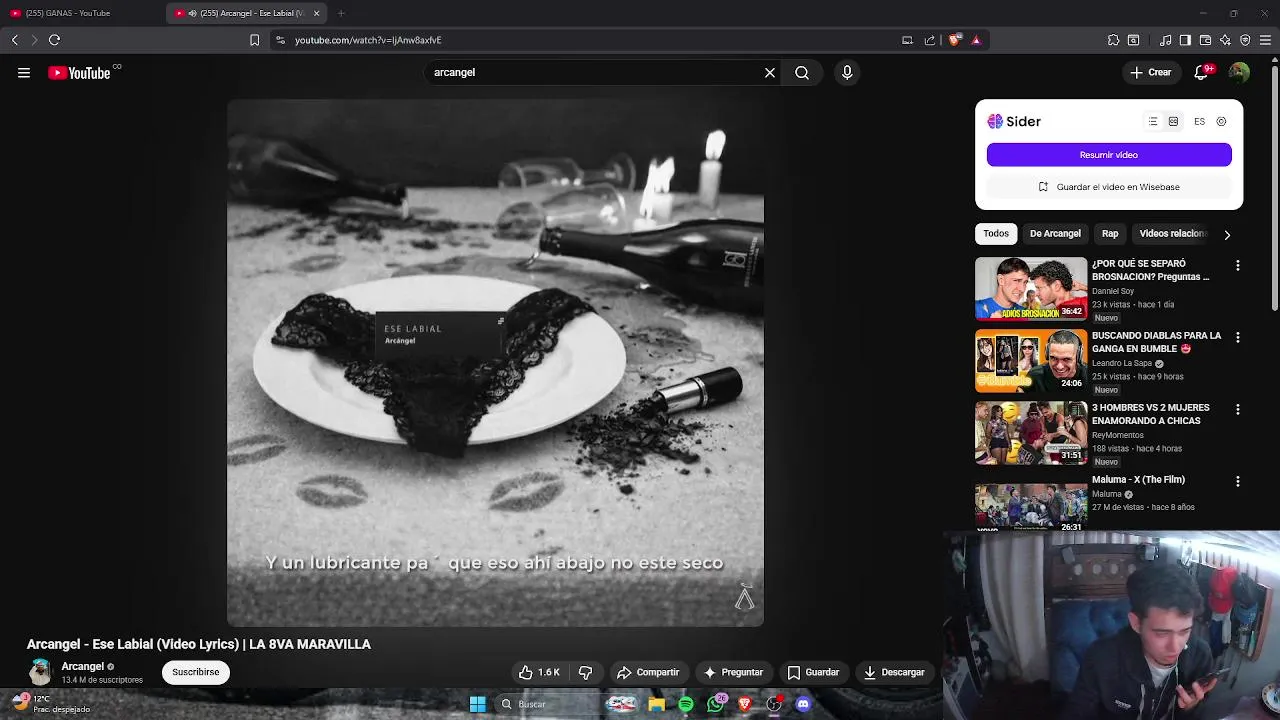
Task: Click the Compartir share button
Action: [648, 672]
